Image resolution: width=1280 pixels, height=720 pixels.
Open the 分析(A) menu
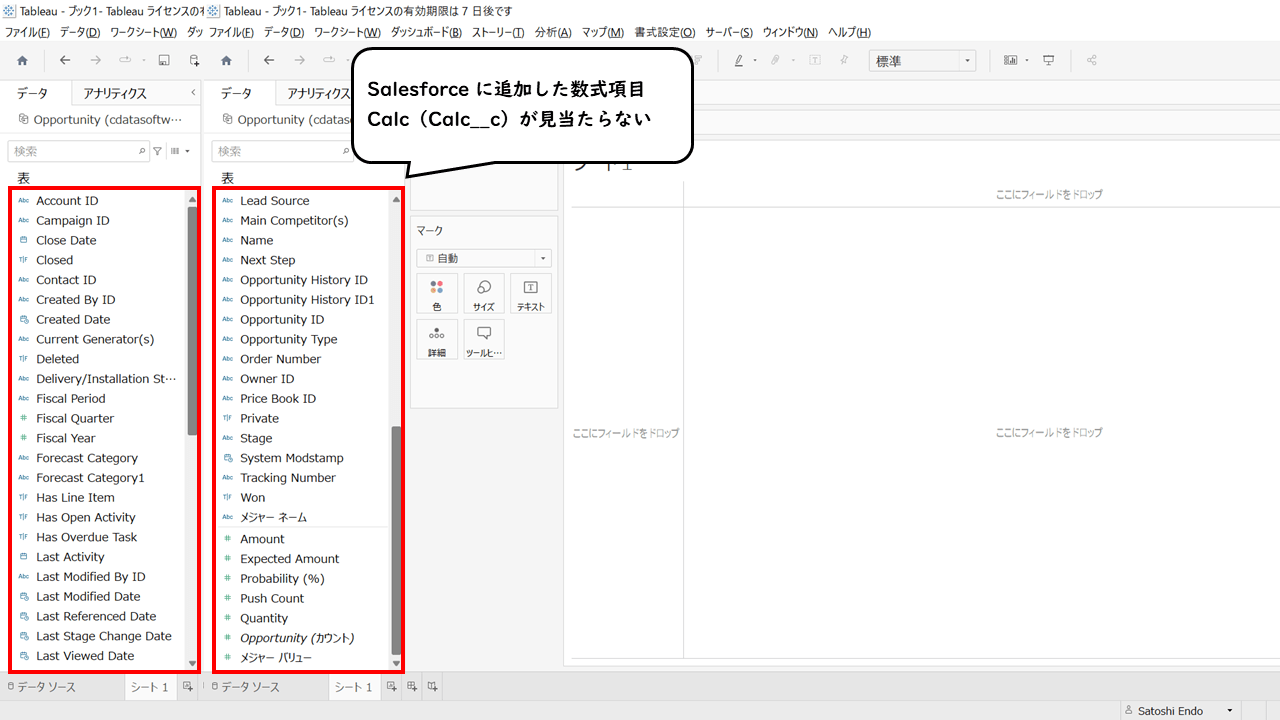(553, 33)
